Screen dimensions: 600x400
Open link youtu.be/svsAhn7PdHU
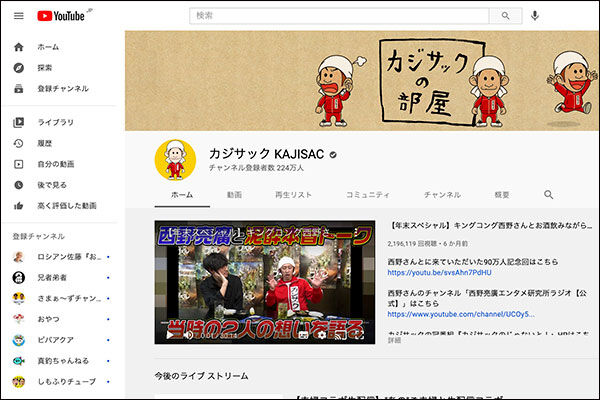click(x=439, y=273)
